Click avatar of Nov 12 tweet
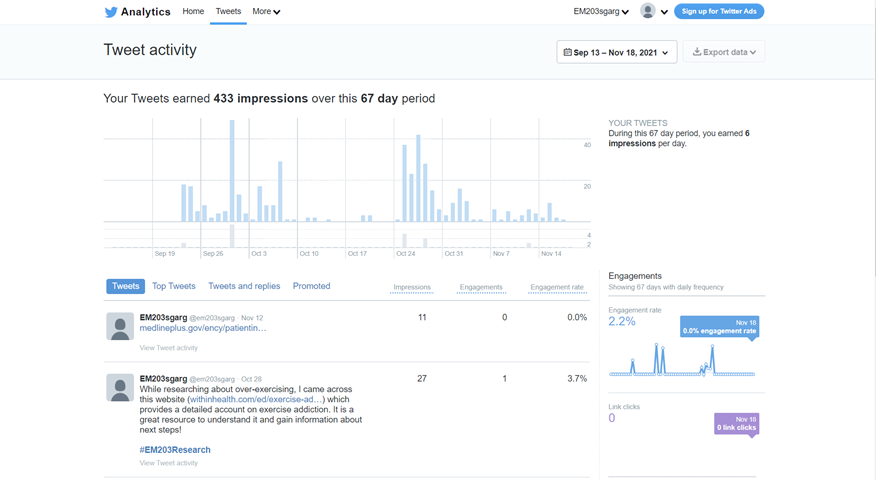Viewport: 876px width, 480px height. [x=120, y=326]
